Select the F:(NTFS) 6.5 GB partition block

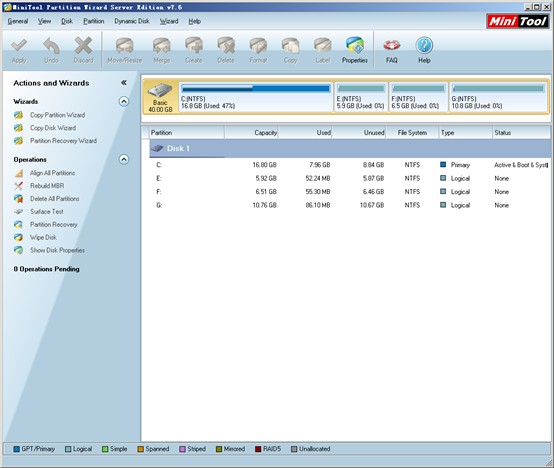click(x=418, y=97)
